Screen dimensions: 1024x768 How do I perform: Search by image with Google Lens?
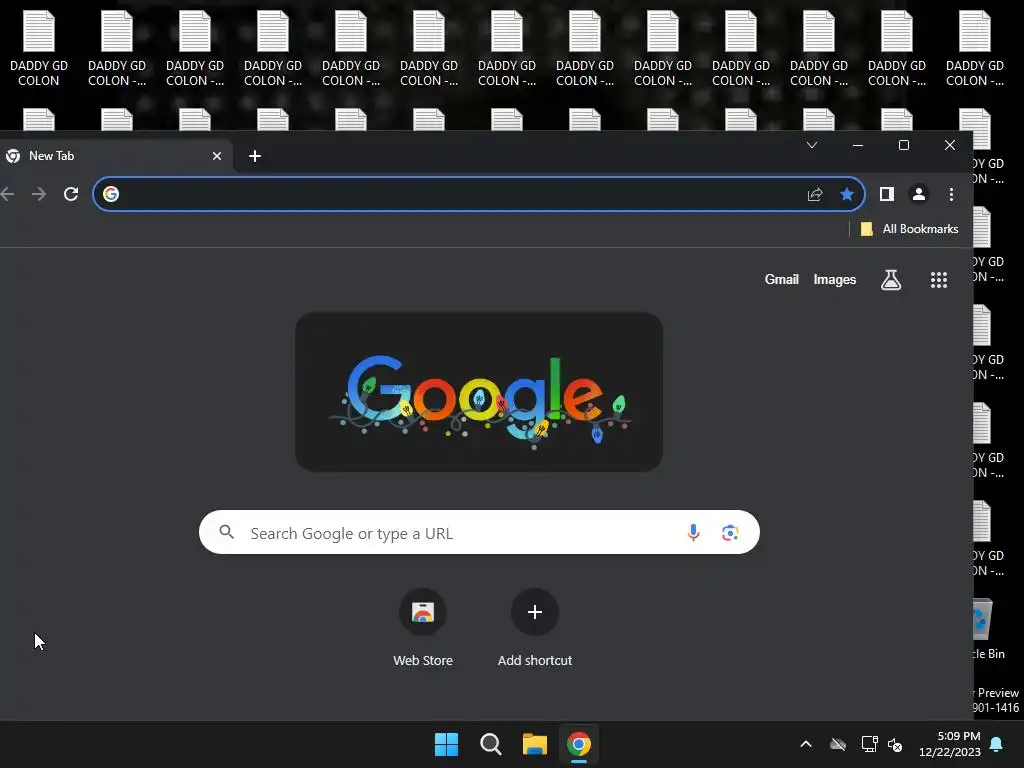coord(730,533)
